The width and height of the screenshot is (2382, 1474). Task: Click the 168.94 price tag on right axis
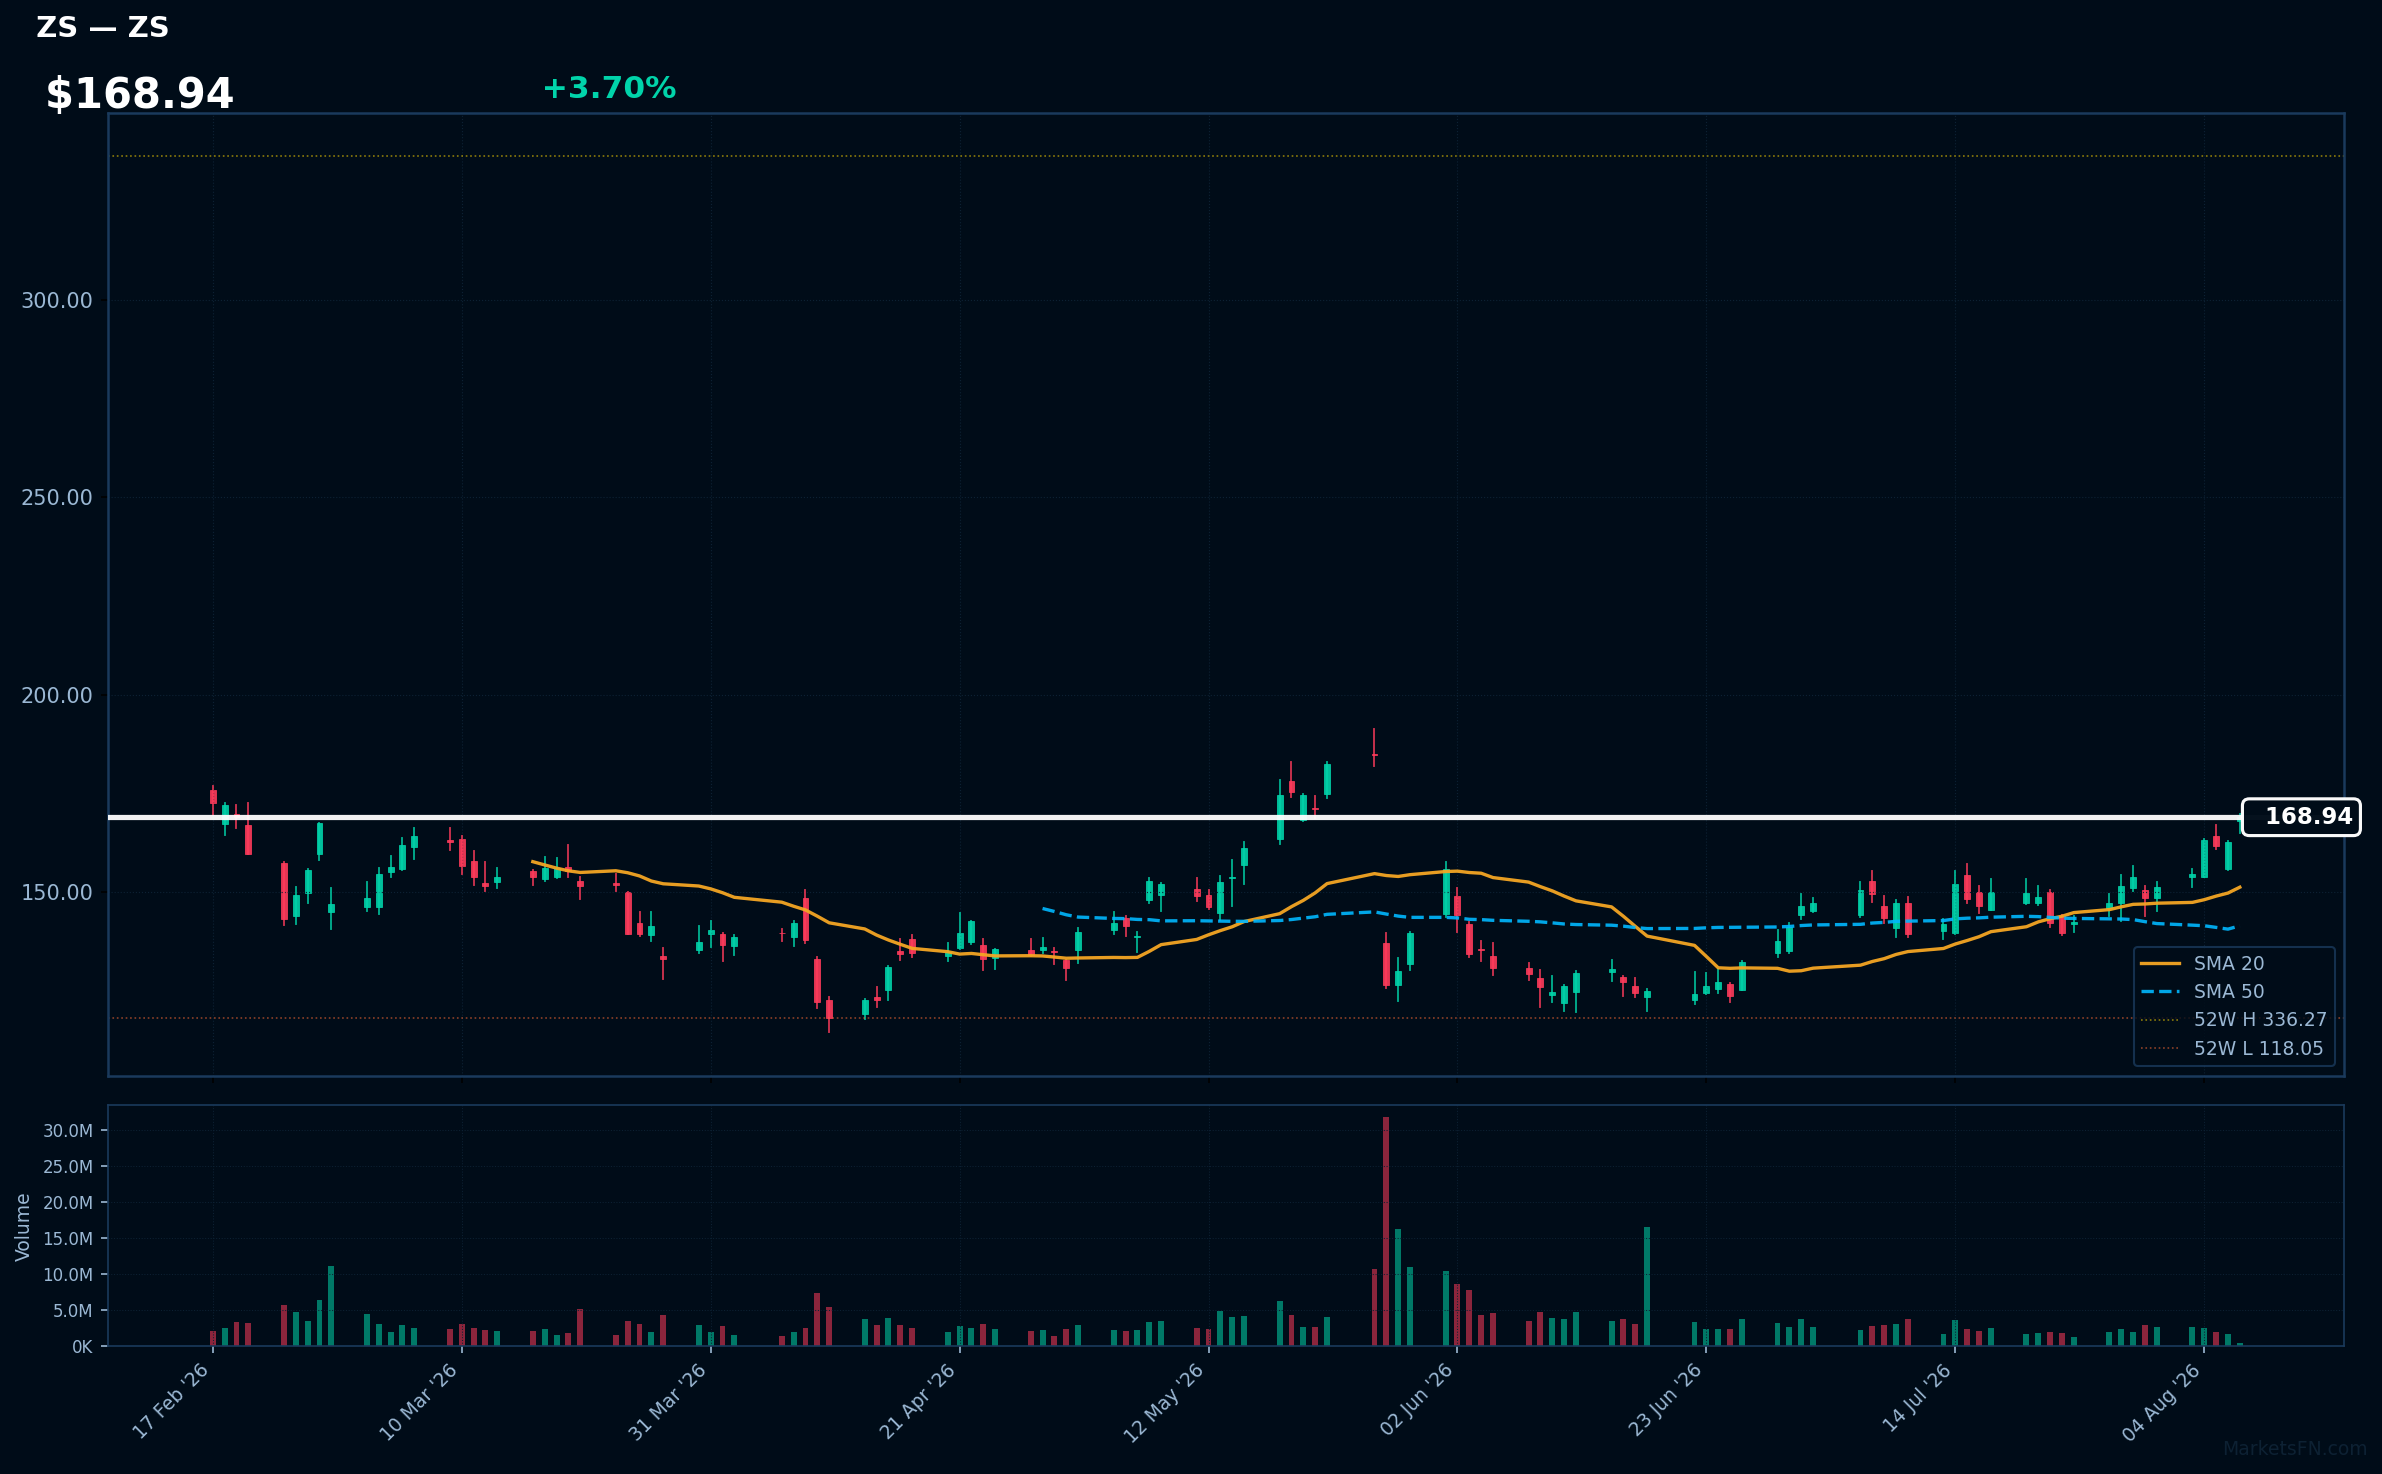point(2301,817)
